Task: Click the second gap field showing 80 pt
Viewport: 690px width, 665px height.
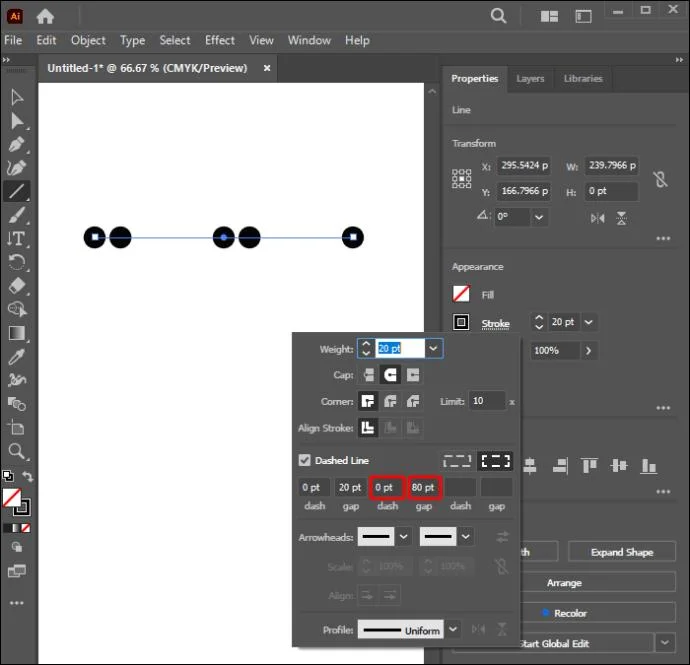Action: [424, 487]
